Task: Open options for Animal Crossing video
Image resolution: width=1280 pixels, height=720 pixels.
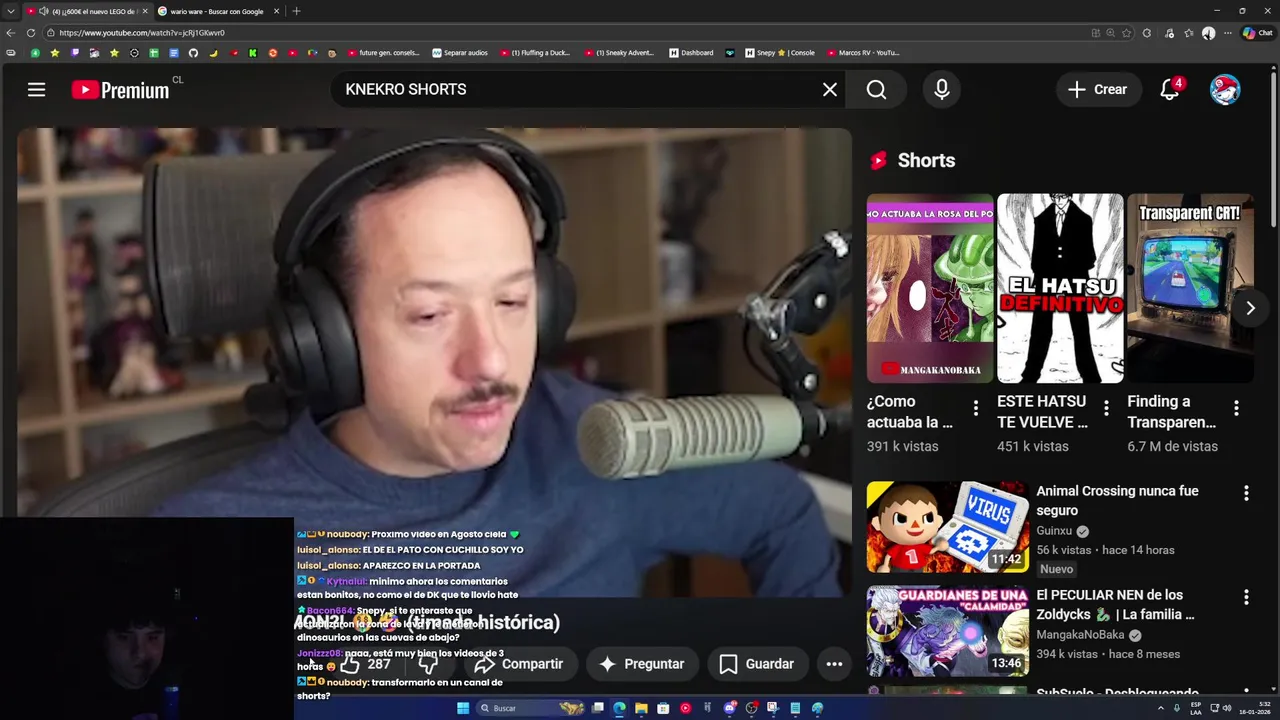Action: pyautogui.click(x=1246, y=493)
